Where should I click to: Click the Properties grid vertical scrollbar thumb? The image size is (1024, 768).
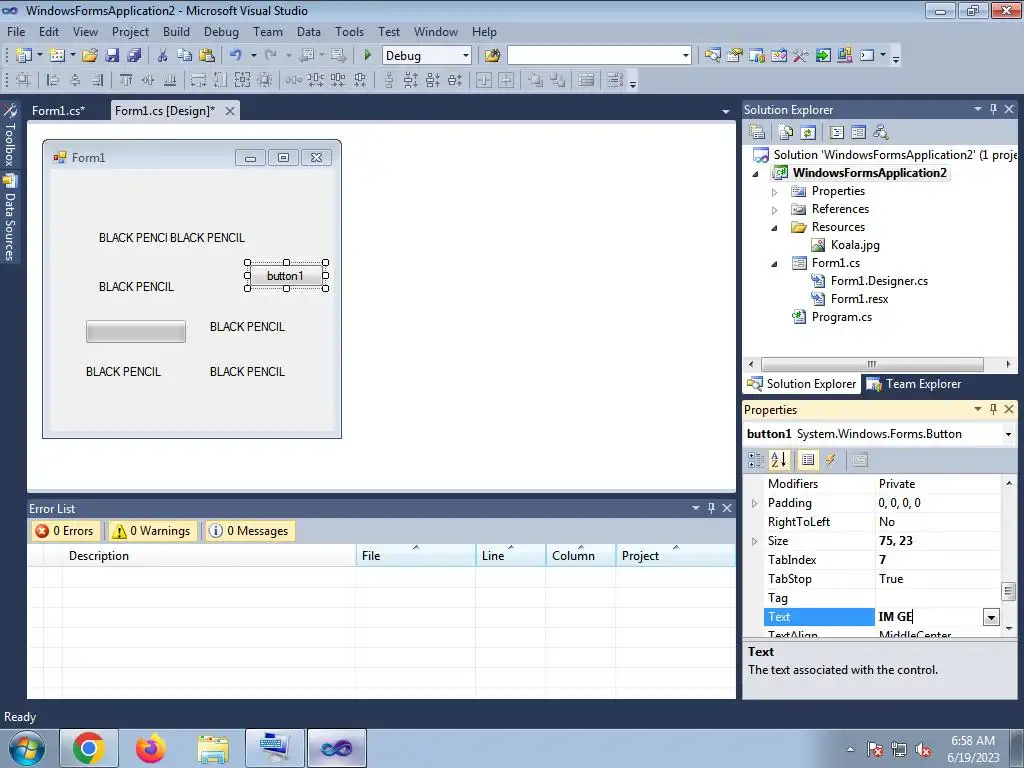pos(1008,591)
